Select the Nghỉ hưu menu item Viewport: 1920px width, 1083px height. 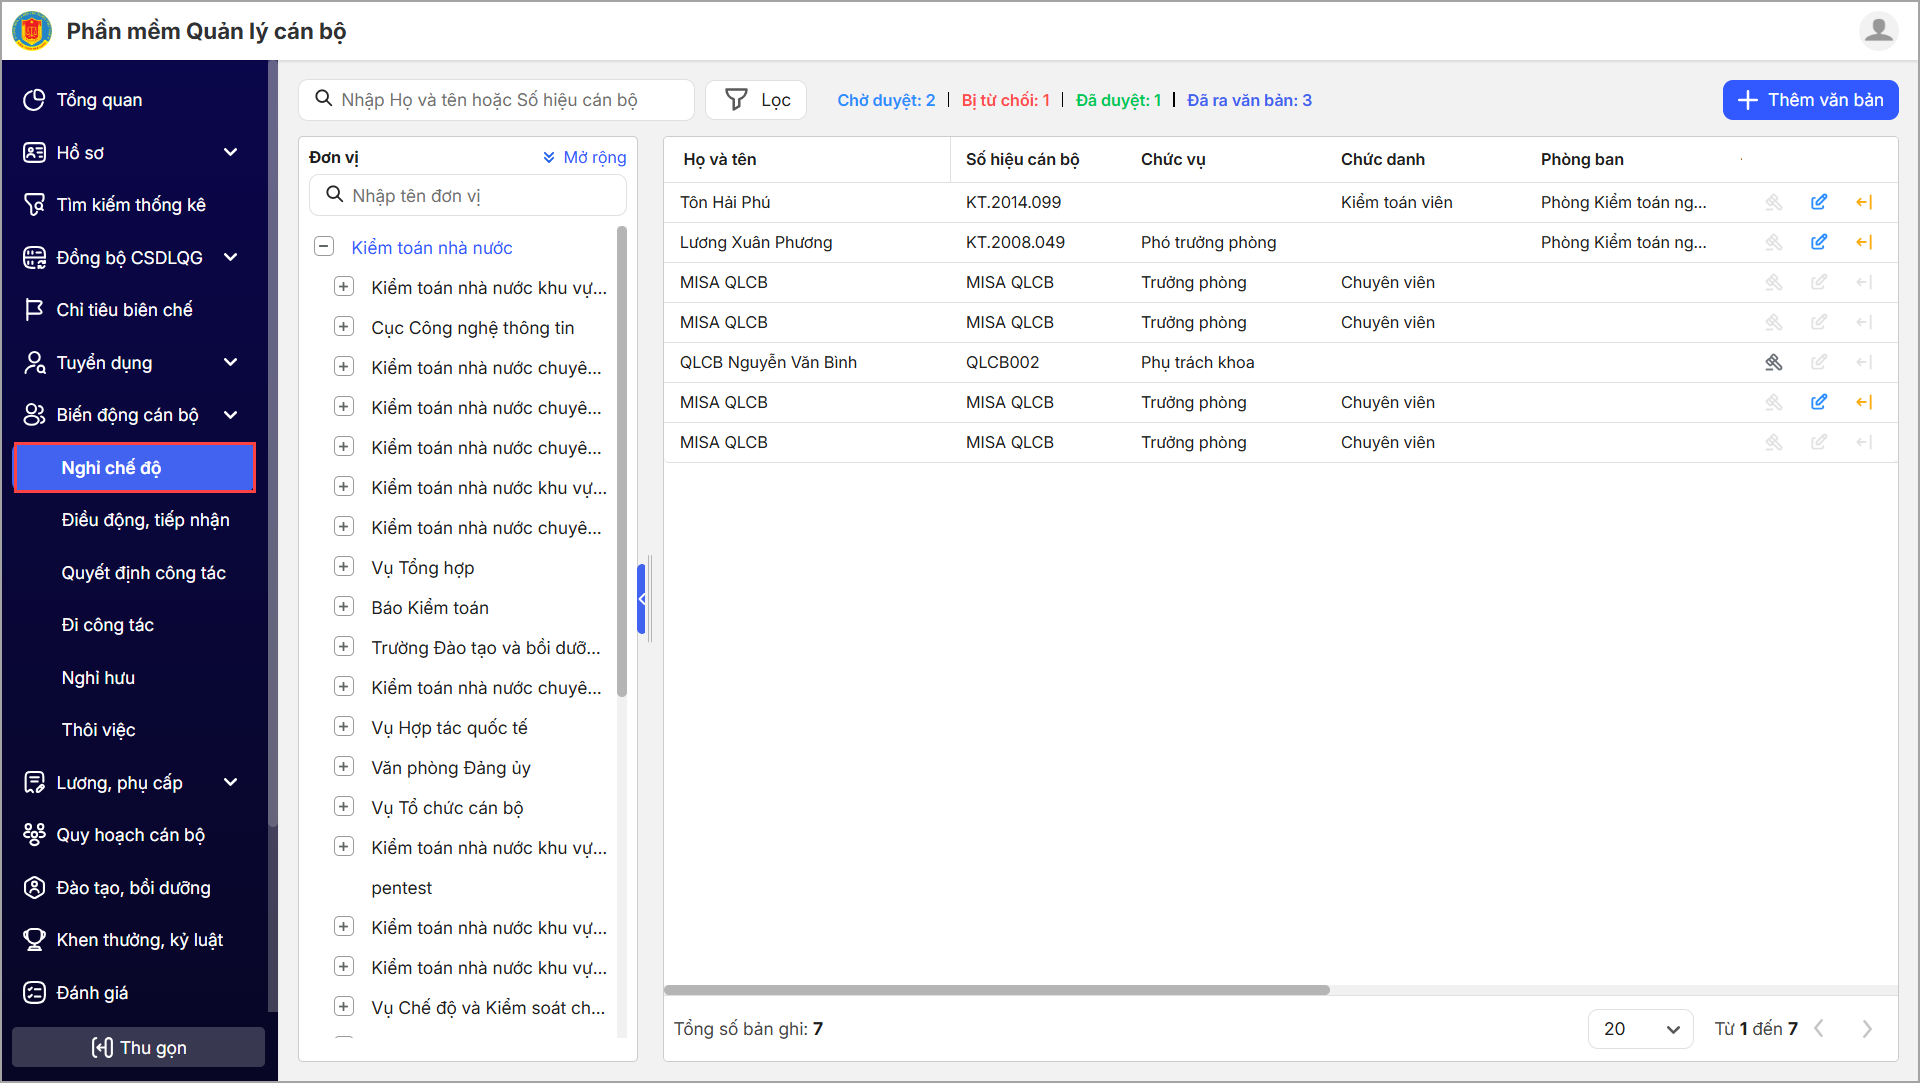click(98, 678)
